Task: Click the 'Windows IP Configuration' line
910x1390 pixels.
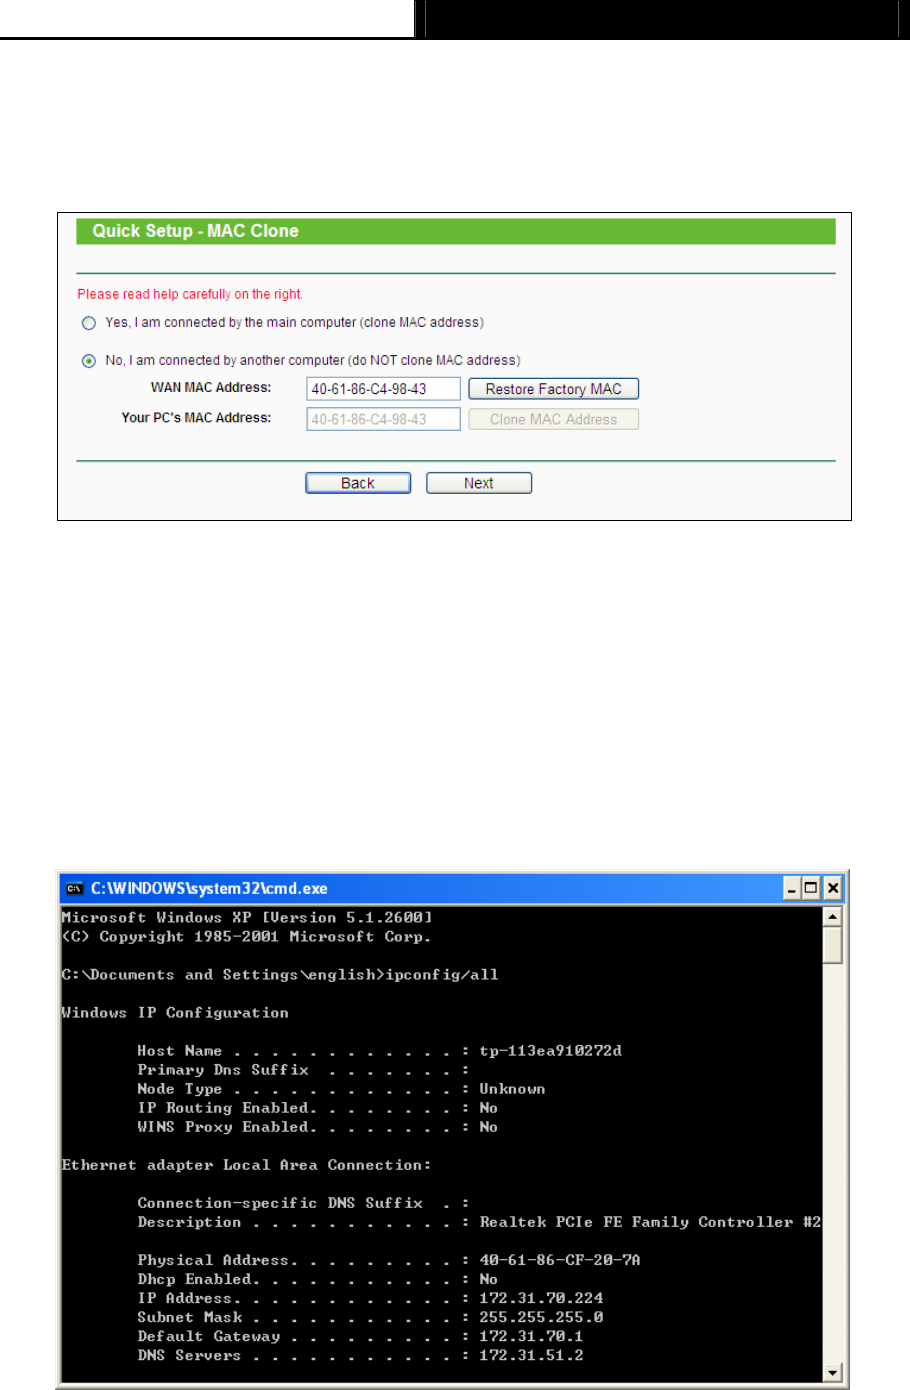Action: coord(175,1013)
